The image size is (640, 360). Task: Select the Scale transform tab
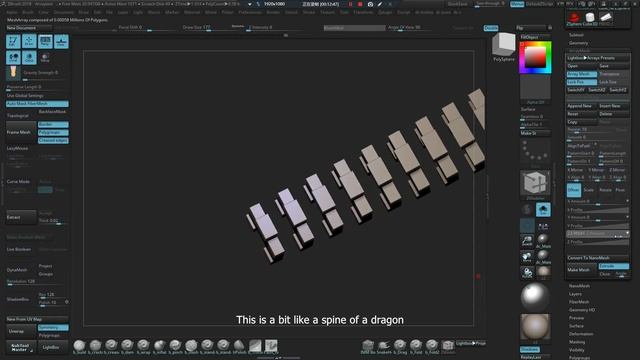[589, 190]
